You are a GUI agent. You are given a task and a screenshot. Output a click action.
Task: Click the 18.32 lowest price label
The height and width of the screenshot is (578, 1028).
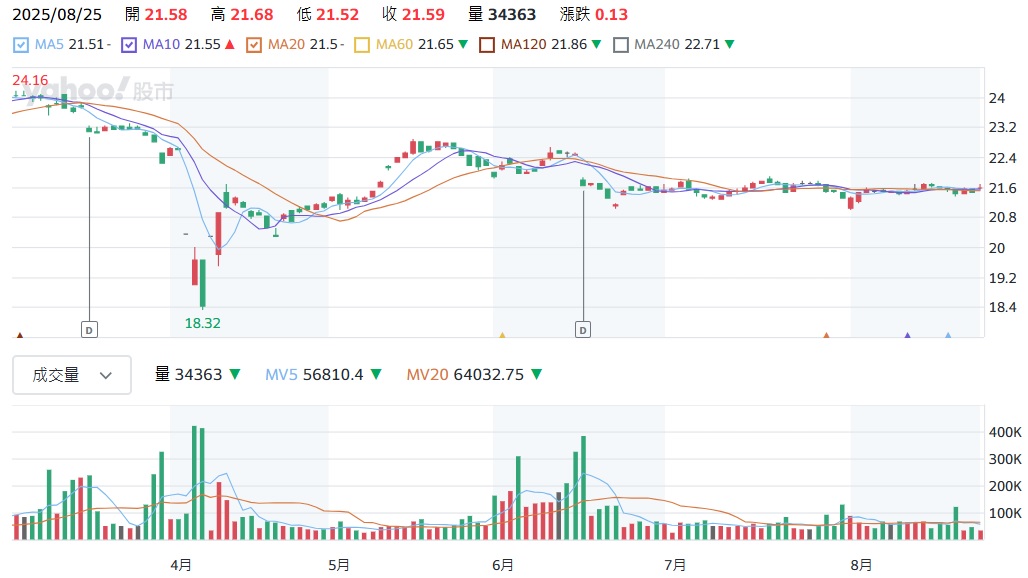(202, 322)
